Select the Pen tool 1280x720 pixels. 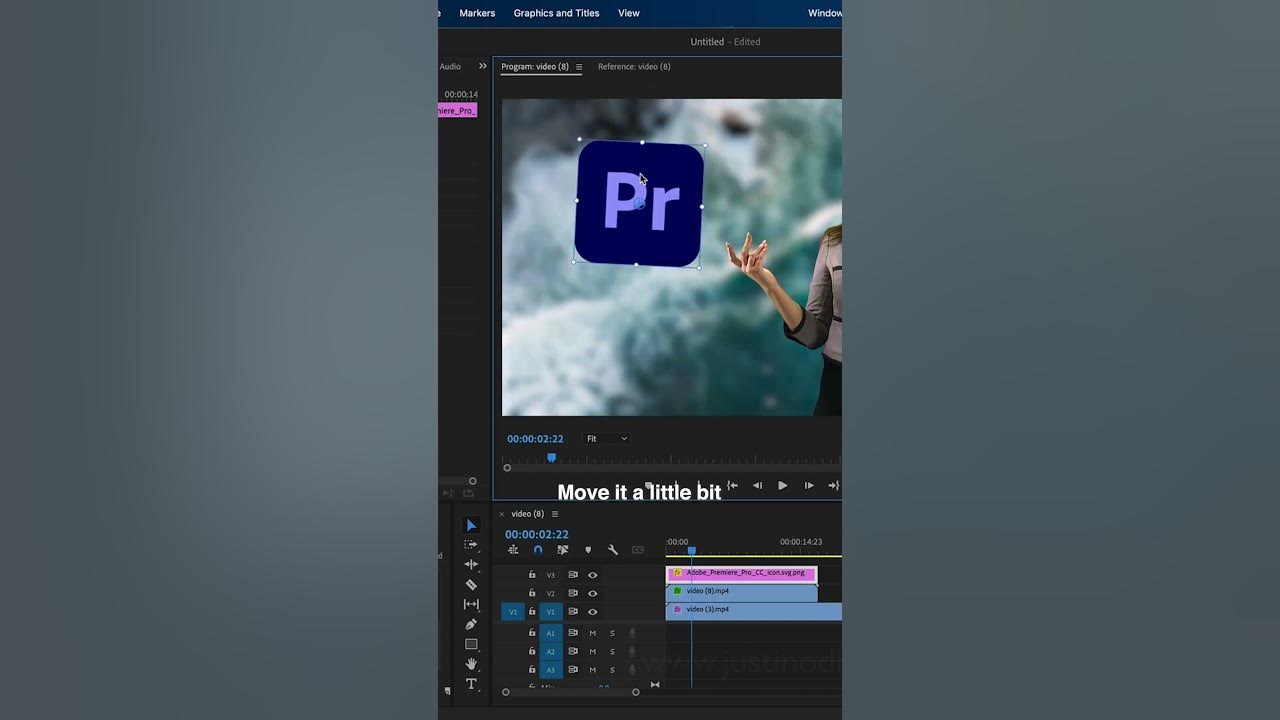[471, 624]
